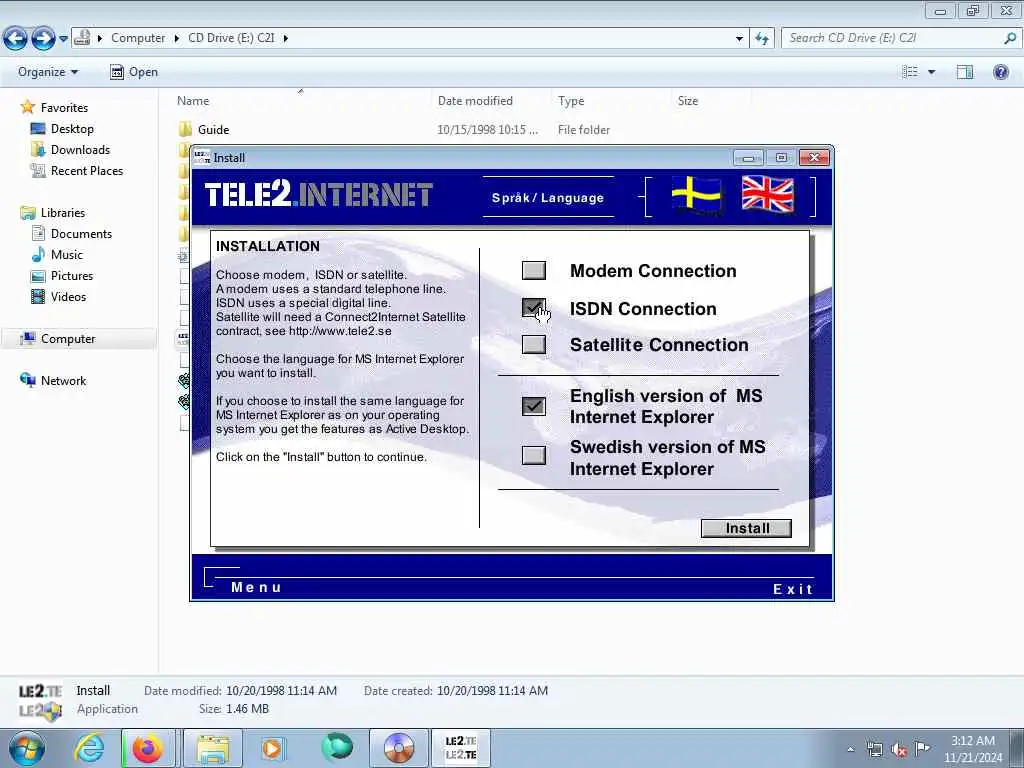The height and width of the screenshot is (768, 1024).
Task: Switch to Tele2 installer taskbar button
Action: 461,748
